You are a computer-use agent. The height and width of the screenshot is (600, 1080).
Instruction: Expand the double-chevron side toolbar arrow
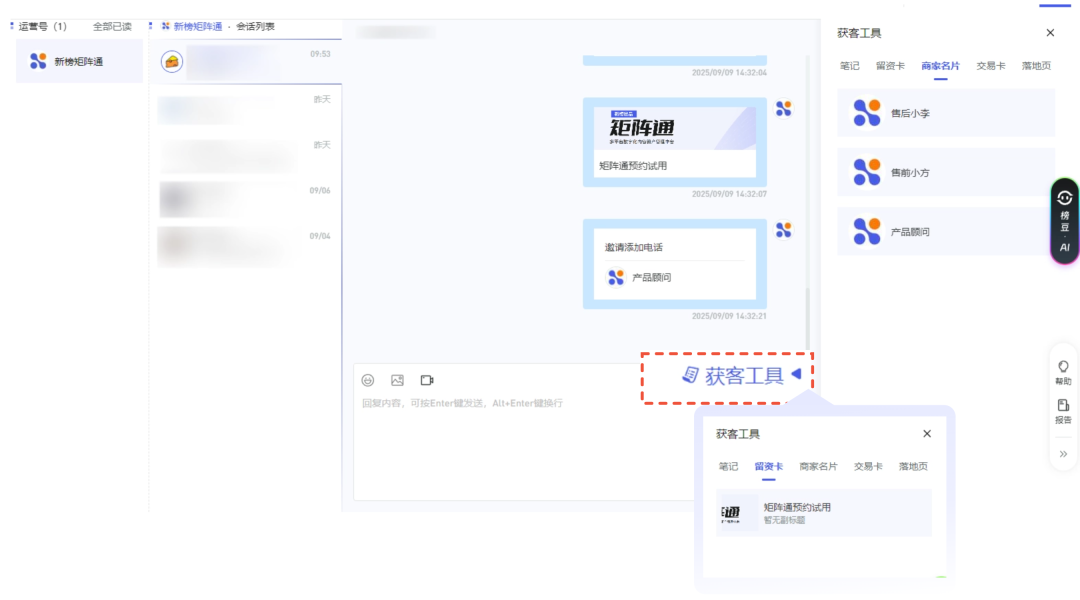click(x=1063, y=454)
